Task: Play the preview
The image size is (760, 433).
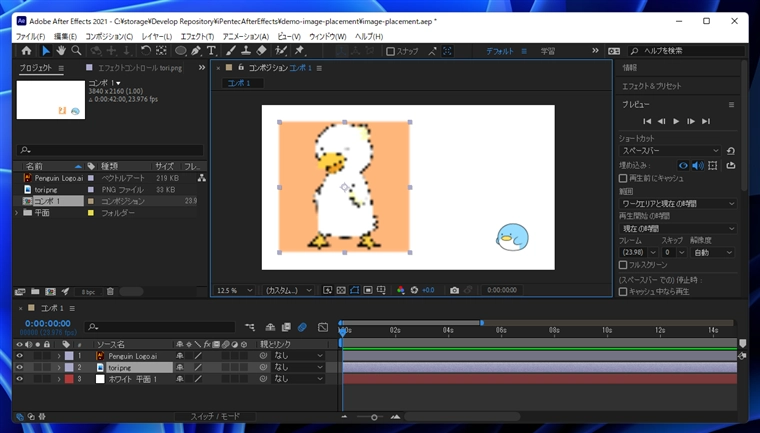Action: [x=676, y=121]
